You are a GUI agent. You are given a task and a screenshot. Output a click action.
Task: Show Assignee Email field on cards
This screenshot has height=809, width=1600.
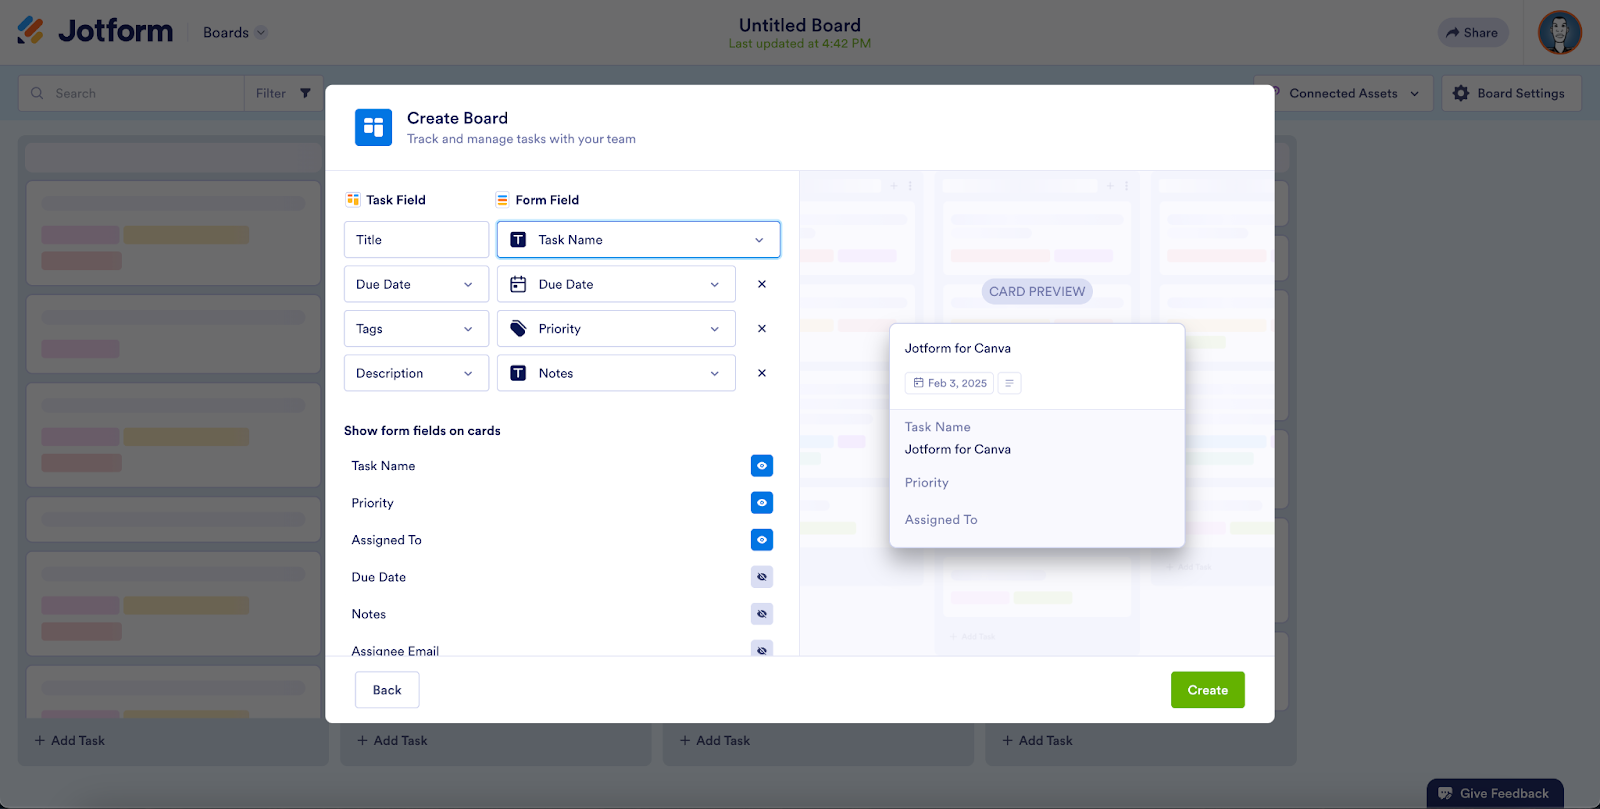[762, 649]
